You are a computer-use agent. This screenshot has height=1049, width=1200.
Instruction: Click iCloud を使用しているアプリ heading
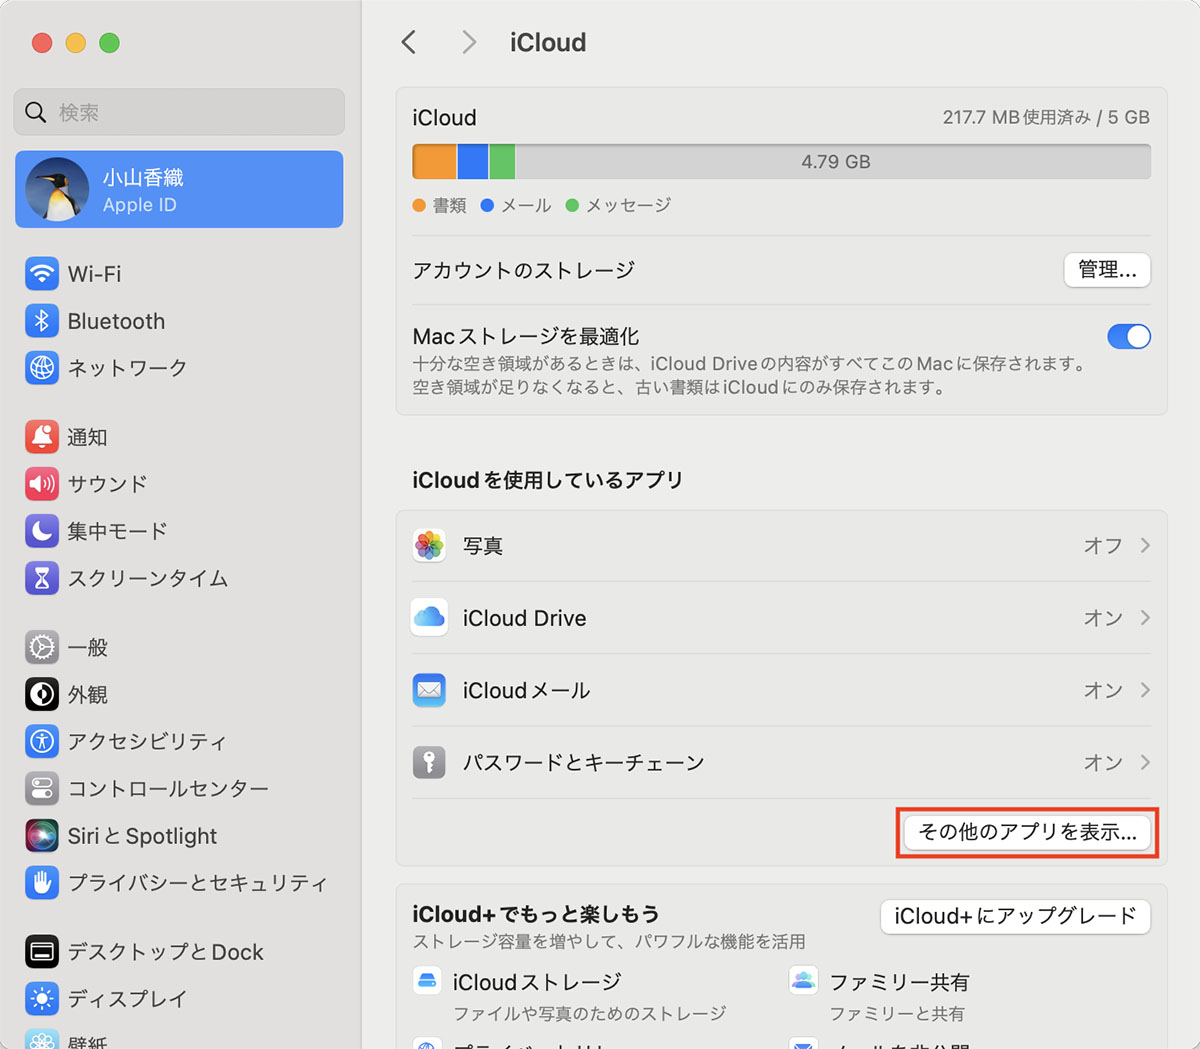(548, 480)
